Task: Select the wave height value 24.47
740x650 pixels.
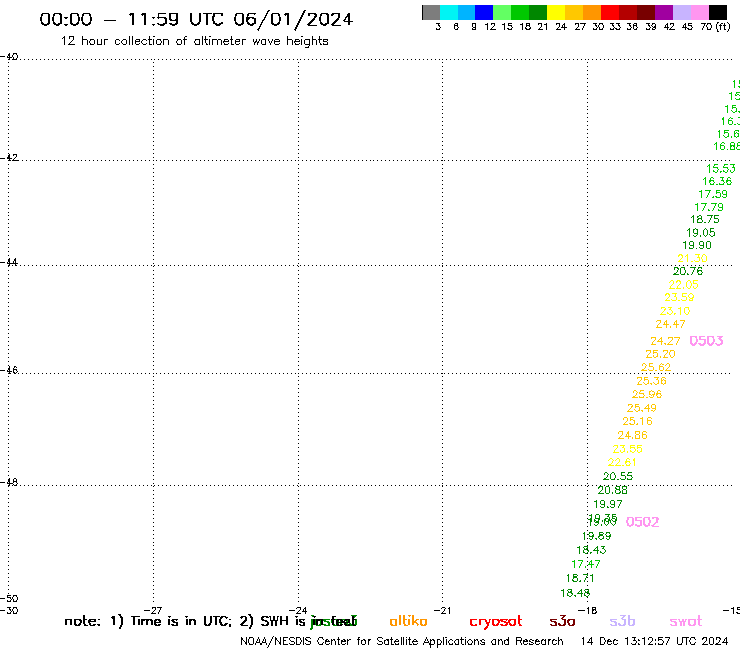Action: [x=670, y=324]
